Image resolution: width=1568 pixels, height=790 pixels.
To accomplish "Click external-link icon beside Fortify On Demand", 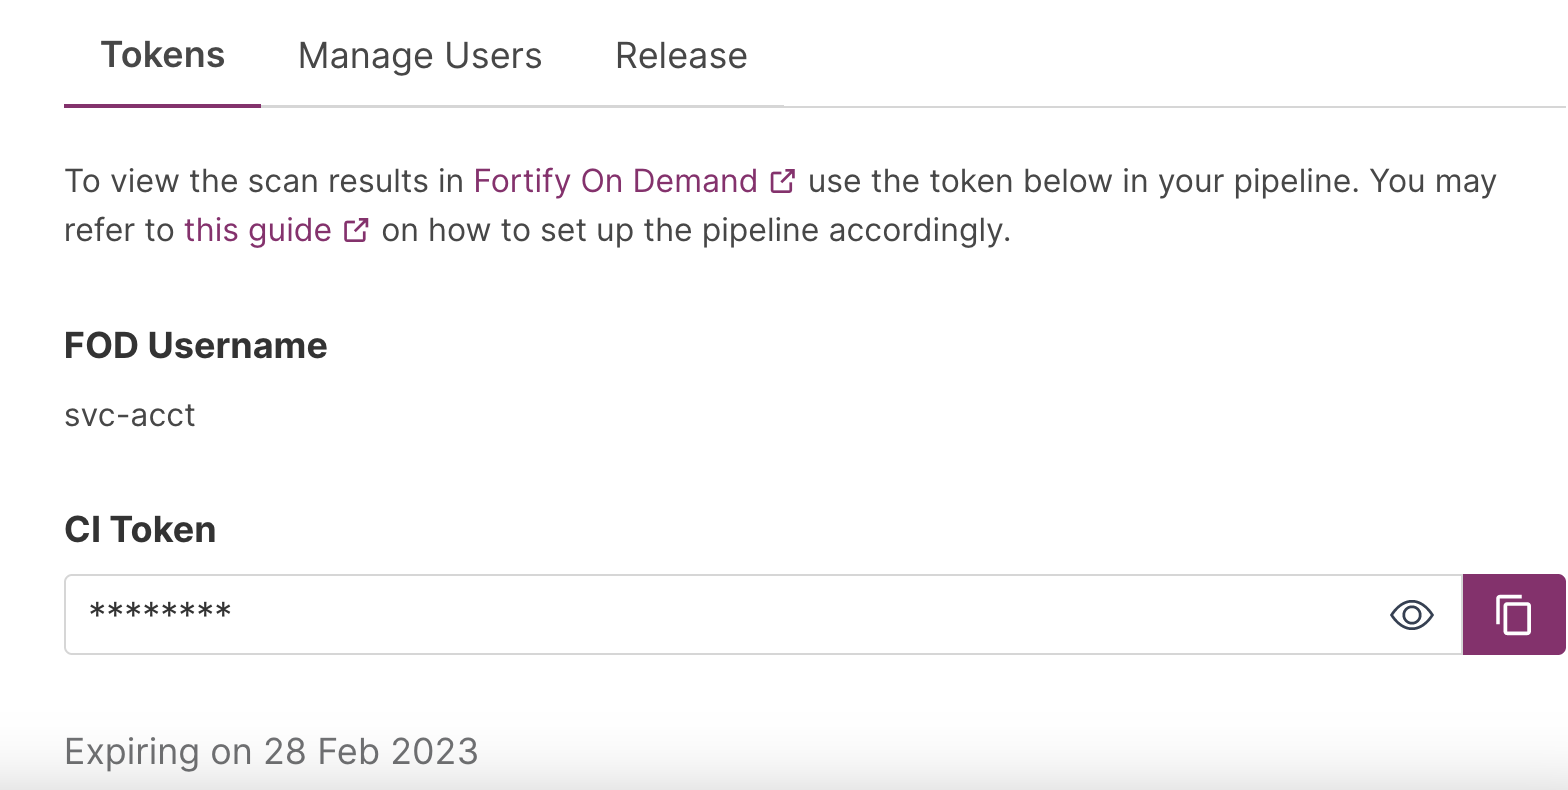I will pyautogui.click(x=783, y=182).
